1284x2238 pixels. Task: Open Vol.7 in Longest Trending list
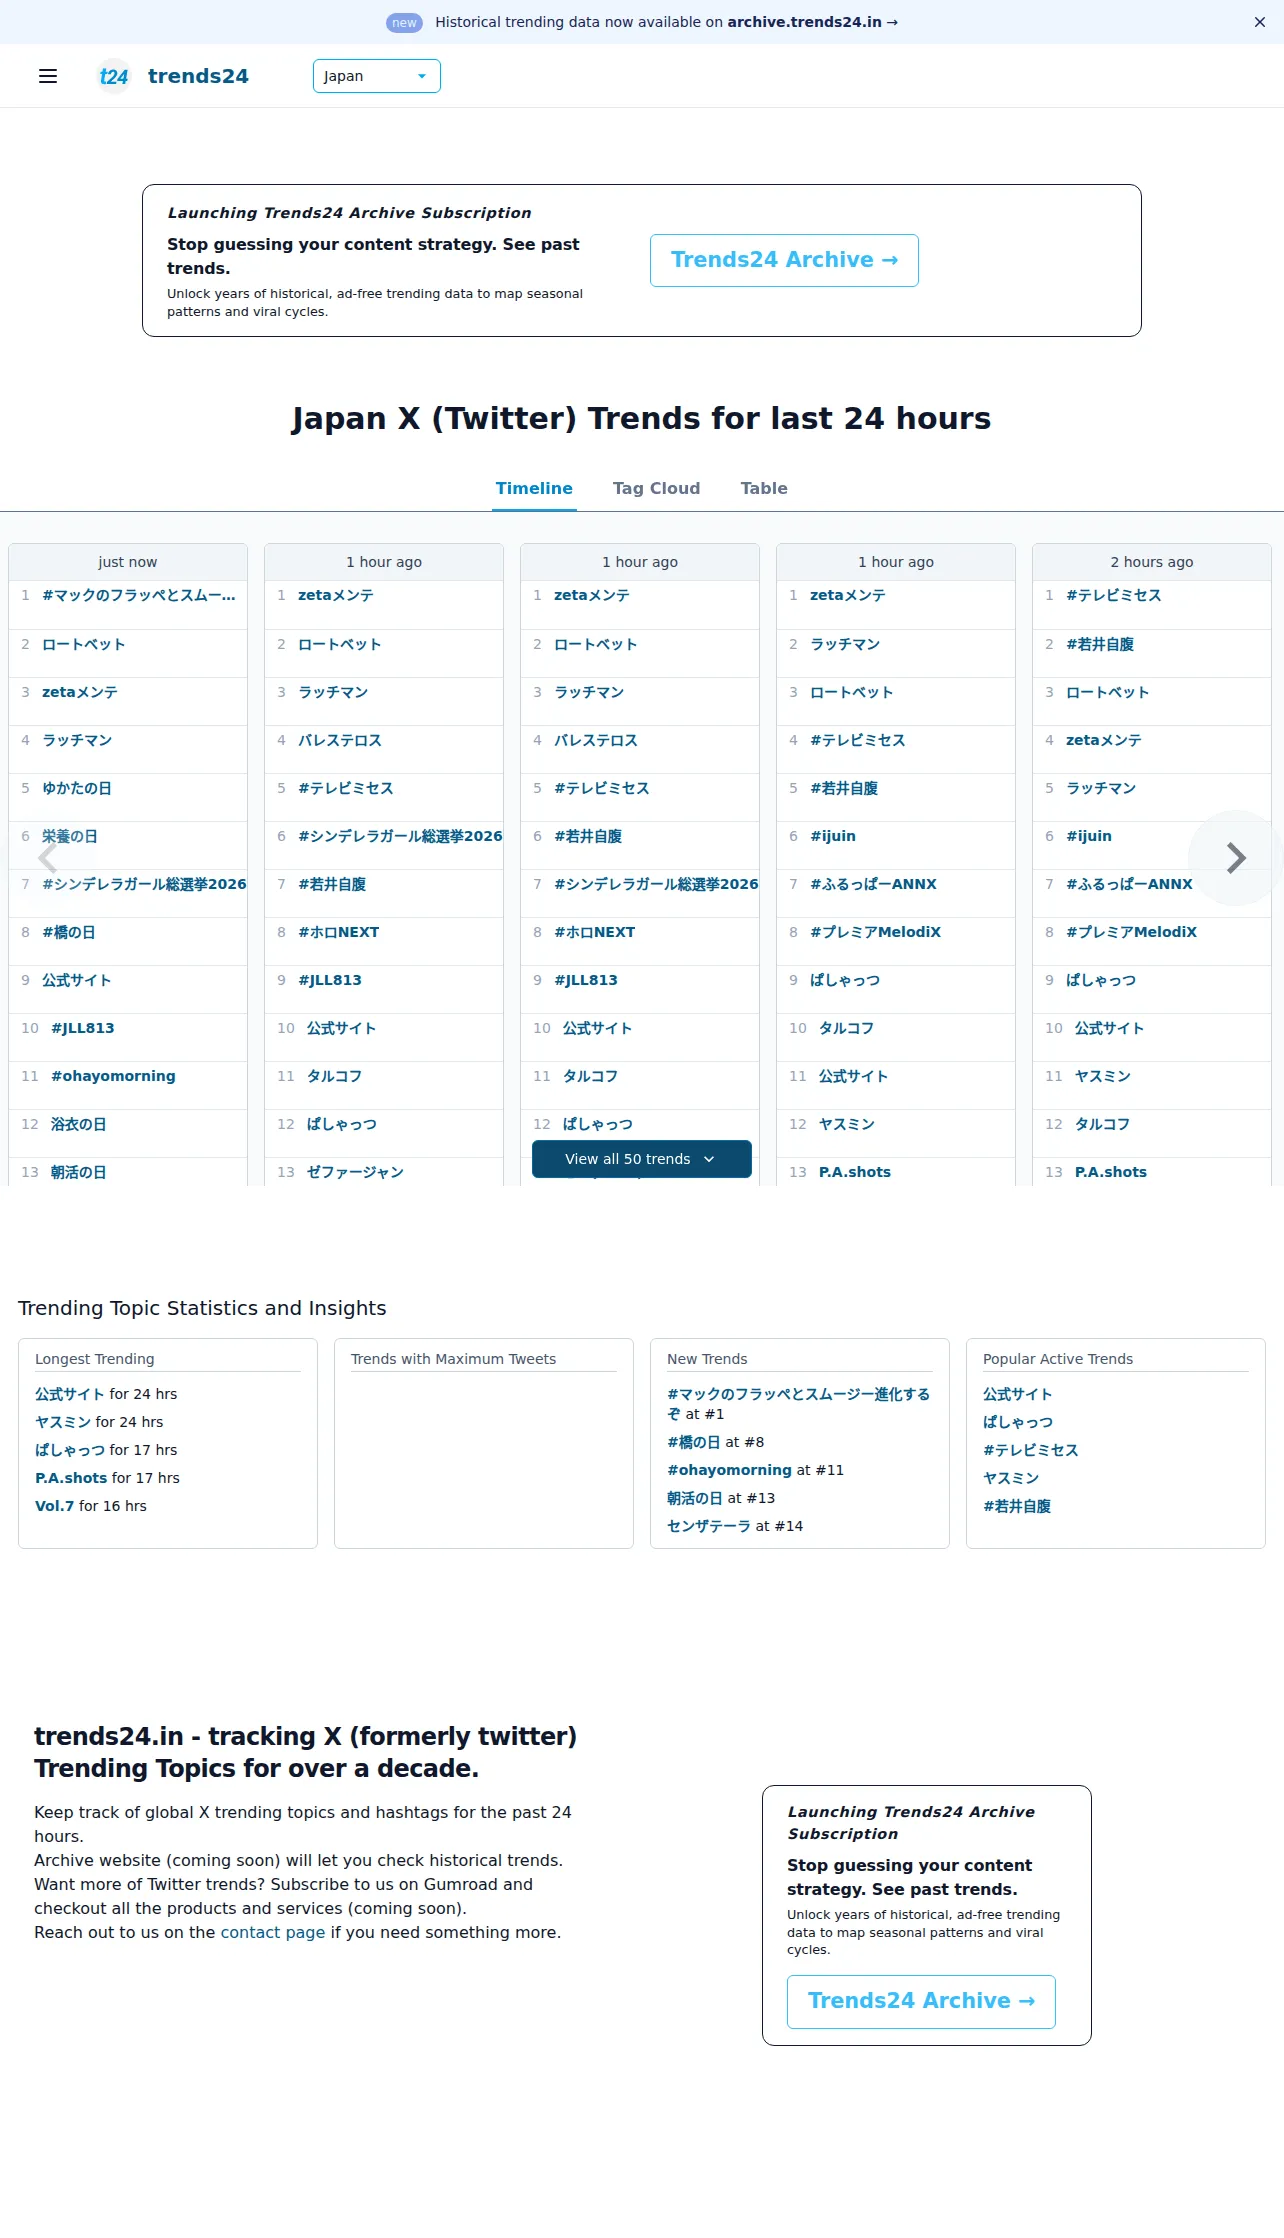click(x=55, y=1506)
